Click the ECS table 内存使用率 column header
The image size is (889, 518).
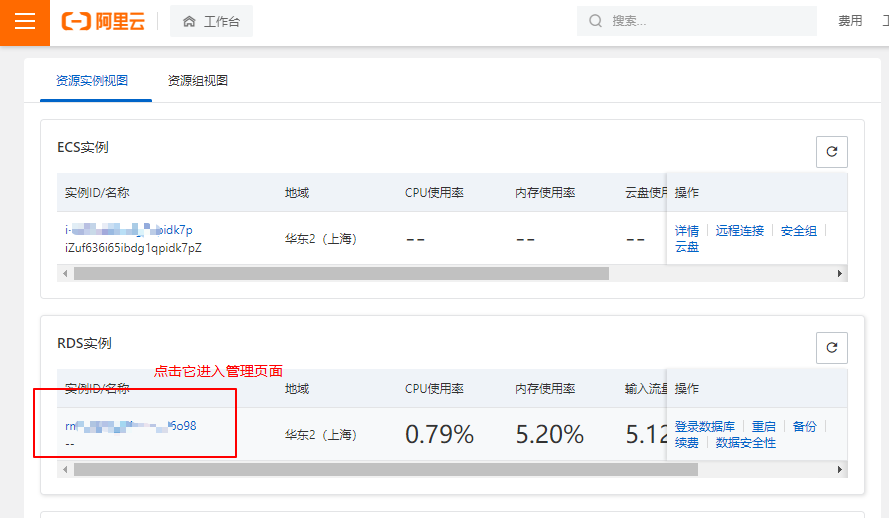[x=545, y=193]
